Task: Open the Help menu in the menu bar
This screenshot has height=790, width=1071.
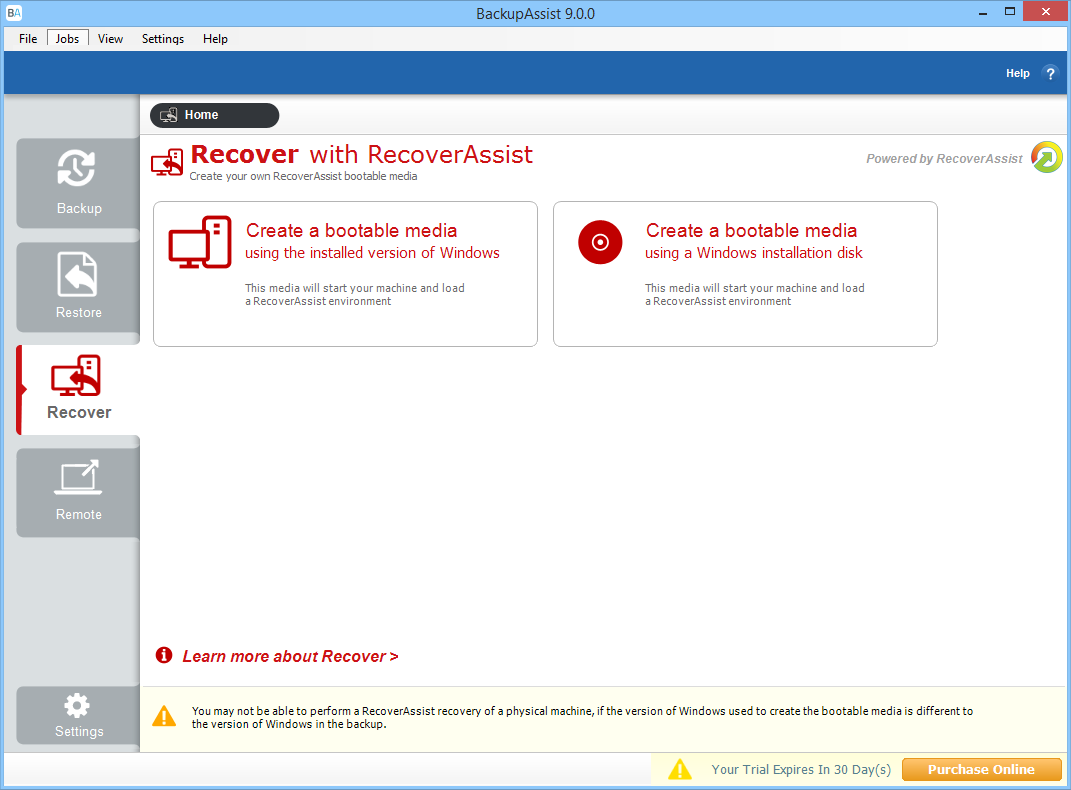Action: (x=215, y=39)
